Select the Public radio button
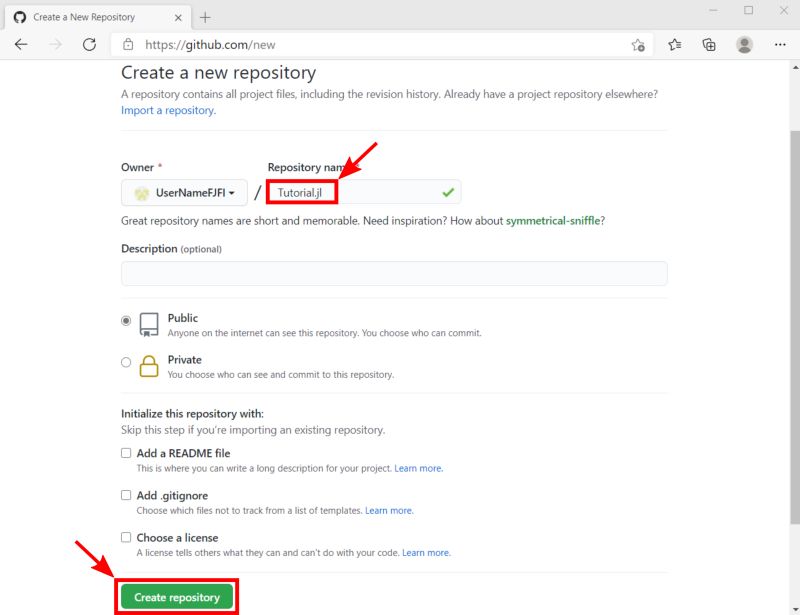Screen dimensions: 800x615 tap(126, 321)
